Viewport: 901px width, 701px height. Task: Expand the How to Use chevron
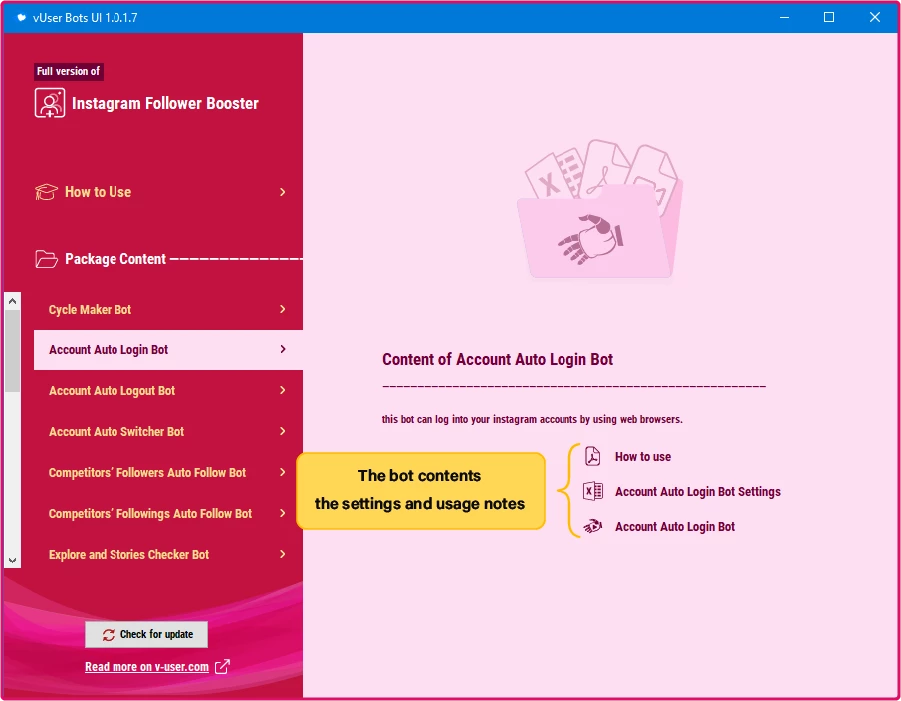click(x=282, y=192)
